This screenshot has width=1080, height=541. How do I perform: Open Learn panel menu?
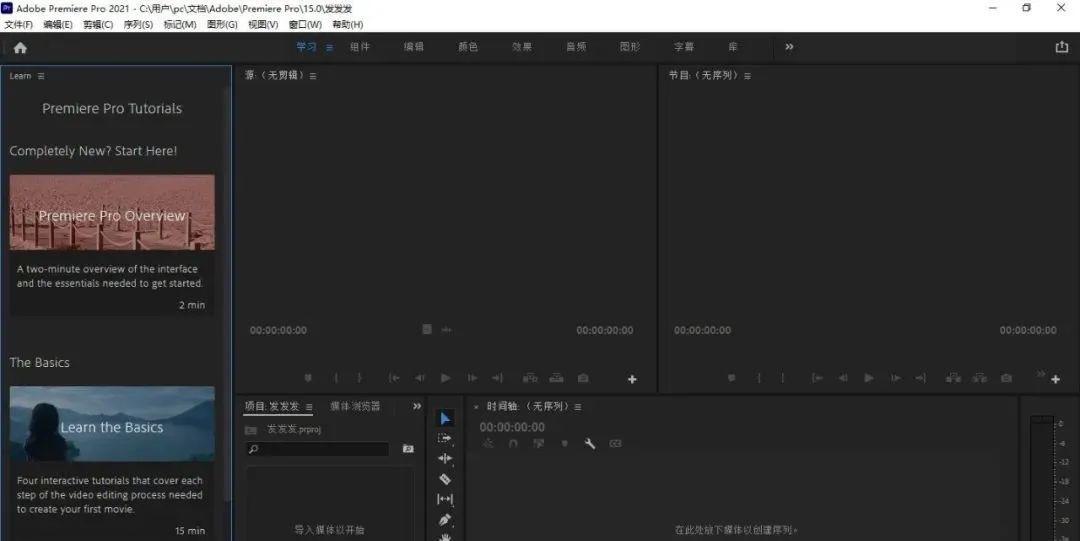point(41,76)
